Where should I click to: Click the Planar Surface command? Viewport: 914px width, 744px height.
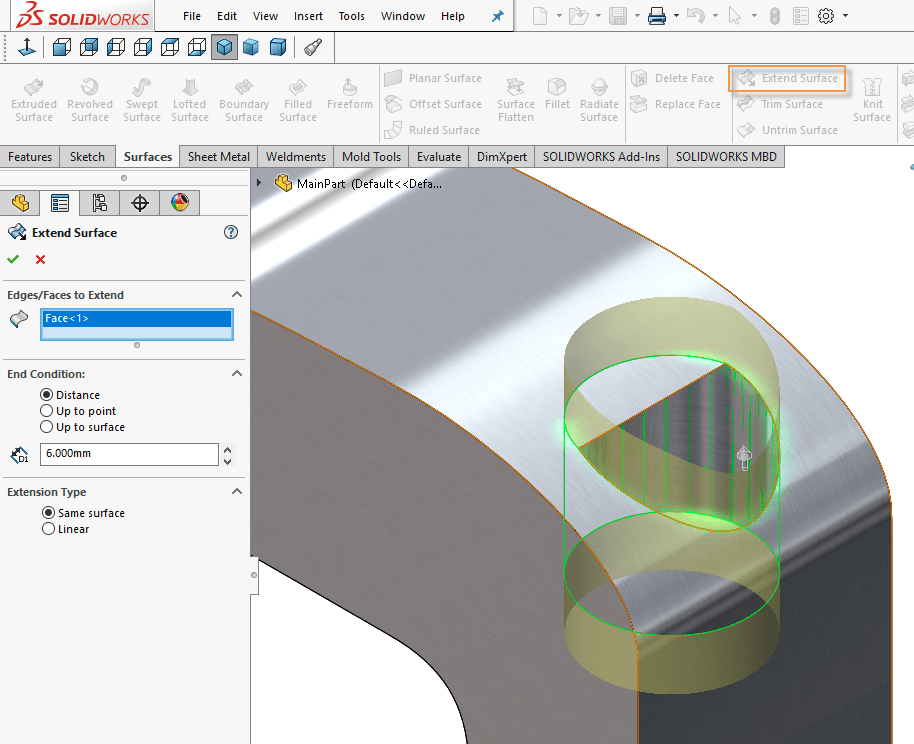[x=433, y=78]
